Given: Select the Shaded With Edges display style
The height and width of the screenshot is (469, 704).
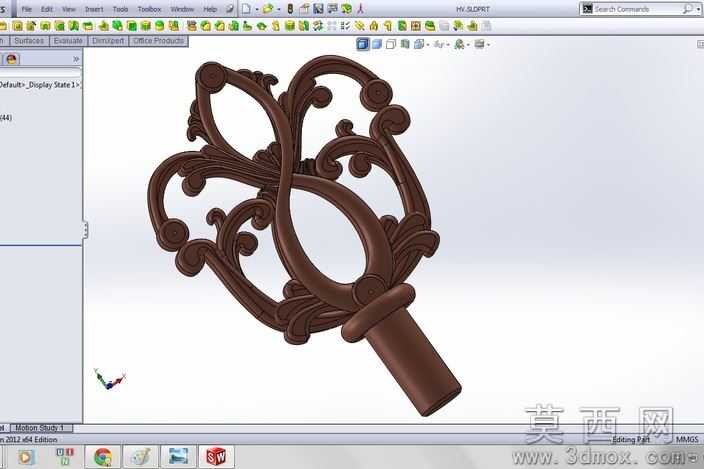Looking at the screenshot, I should [363, 44].
